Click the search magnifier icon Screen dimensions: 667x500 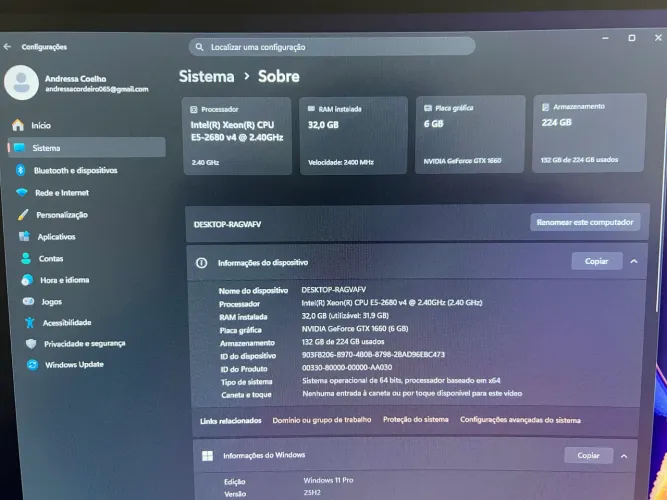pos(199,47)
